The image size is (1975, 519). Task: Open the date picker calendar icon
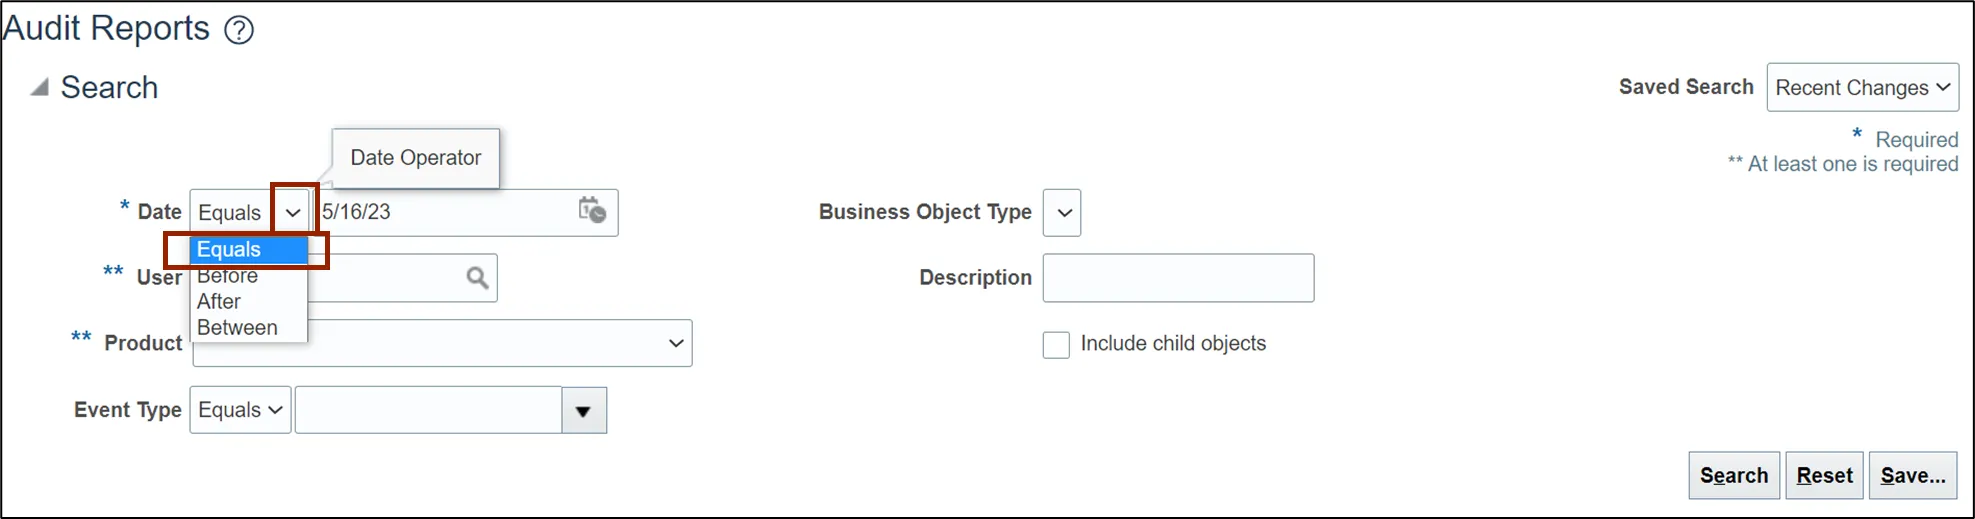tap(592, 211)
